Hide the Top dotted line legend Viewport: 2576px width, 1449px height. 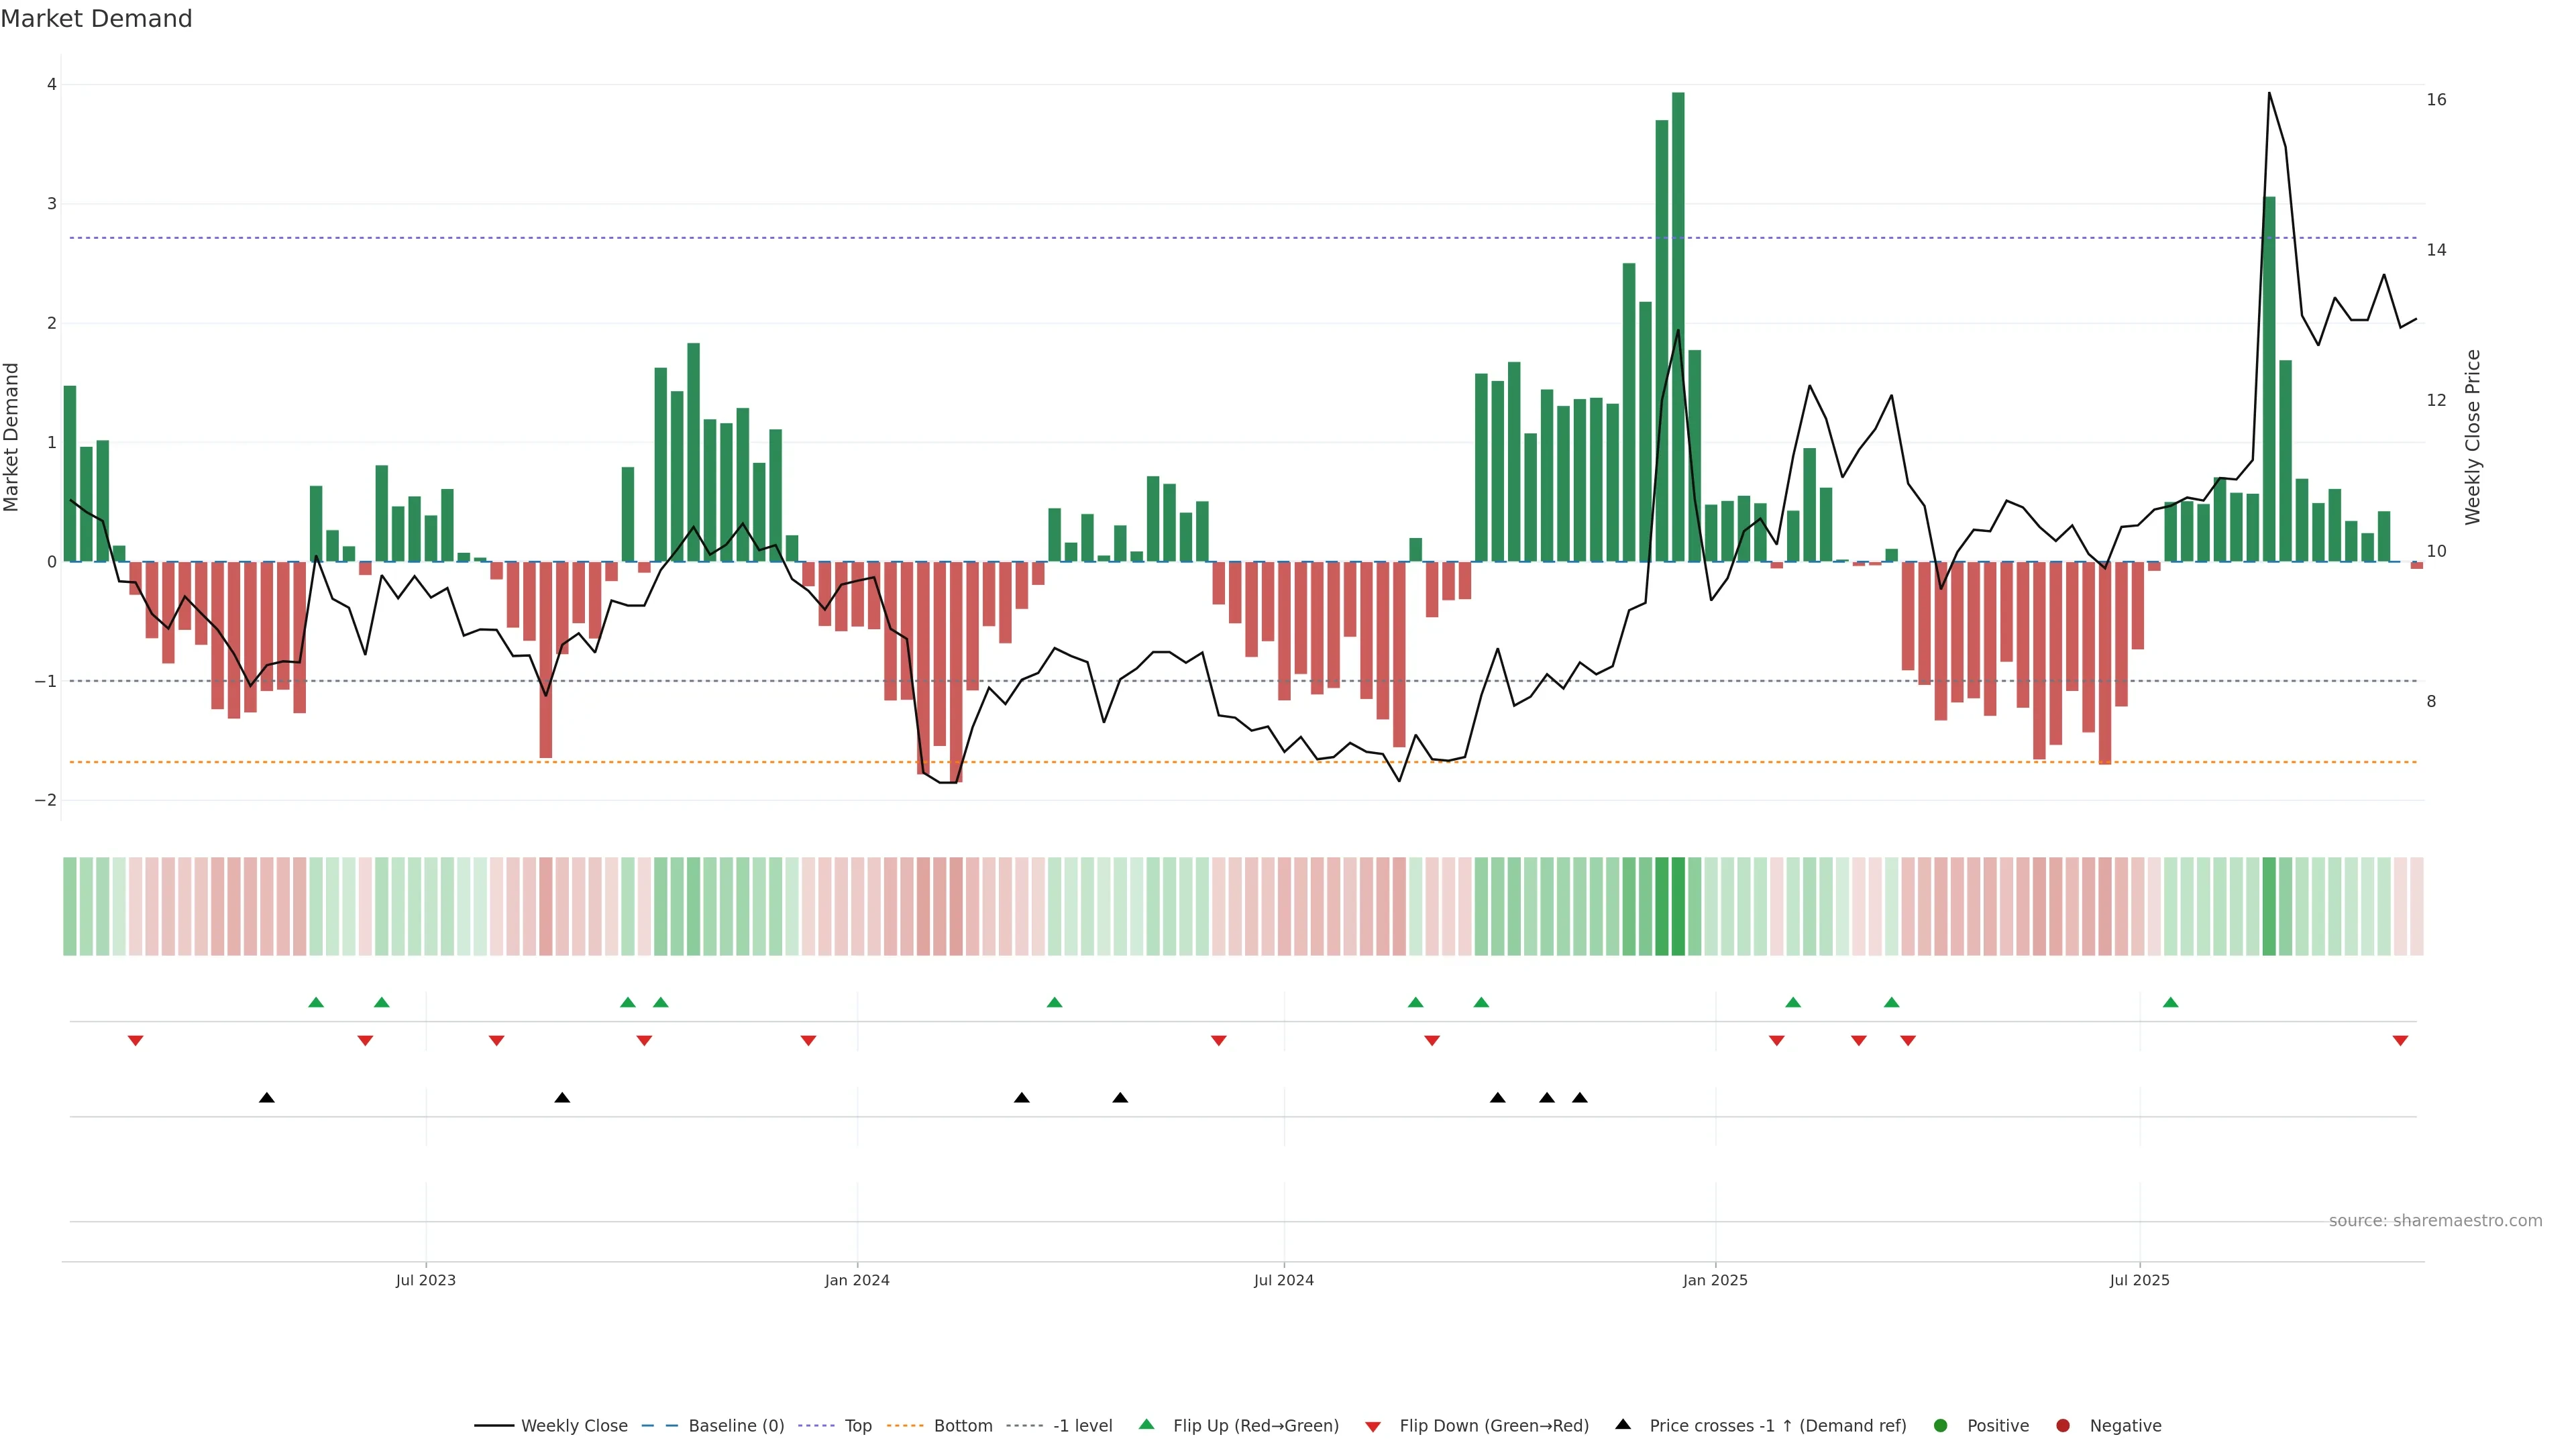coord(857,1425)
